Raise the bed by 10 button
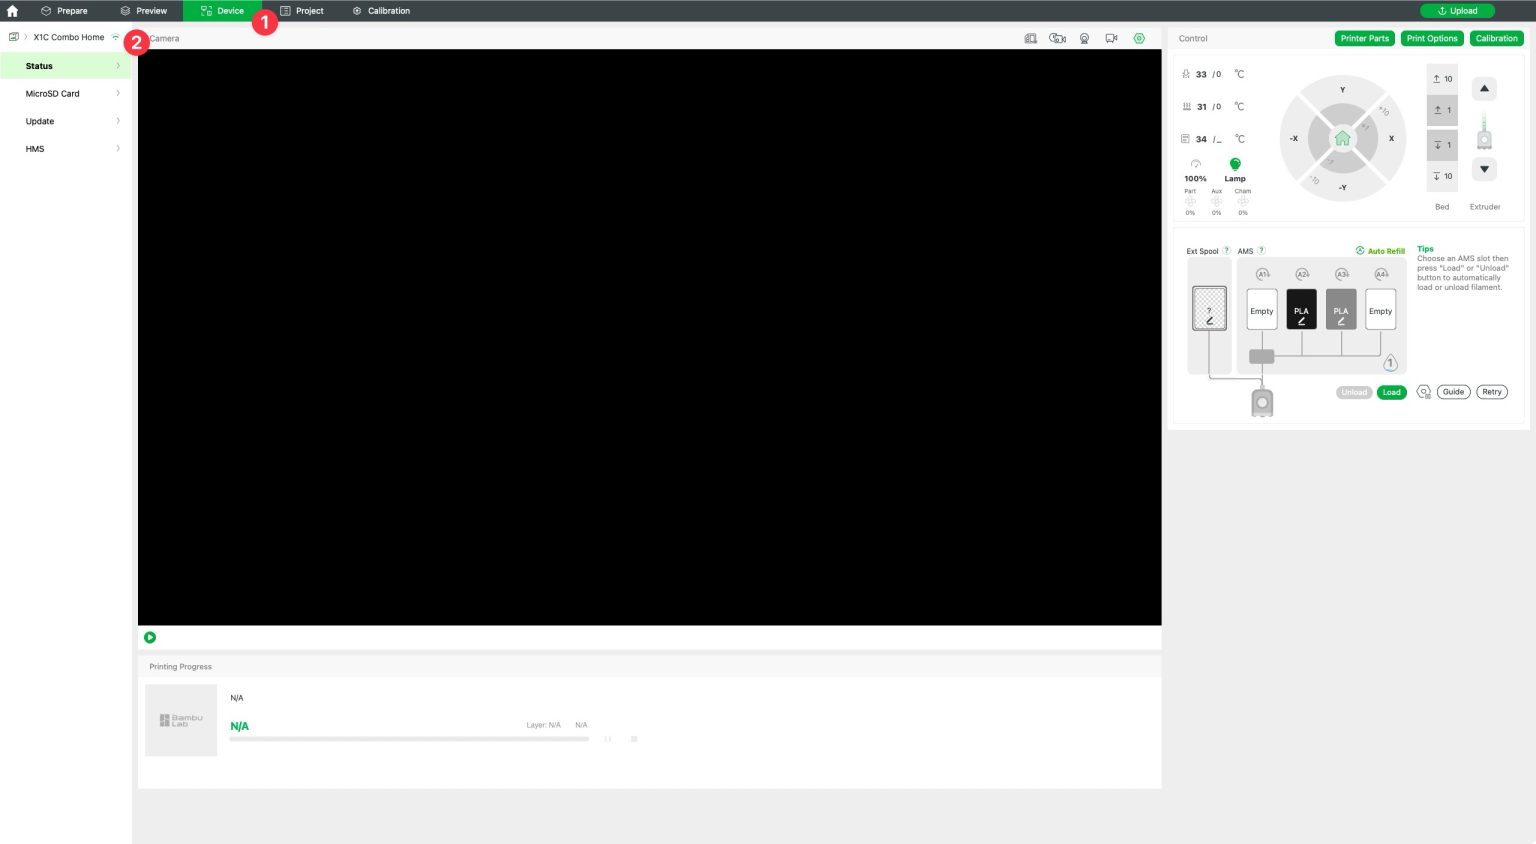This screenshot has height=844, width=1536. coord(1442,79)
